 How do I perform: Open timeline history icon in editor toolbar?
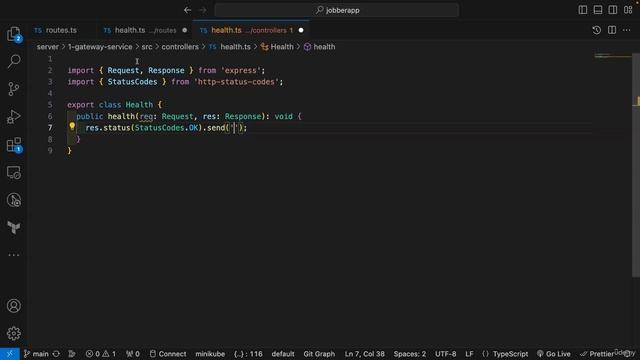click(596, 30)
